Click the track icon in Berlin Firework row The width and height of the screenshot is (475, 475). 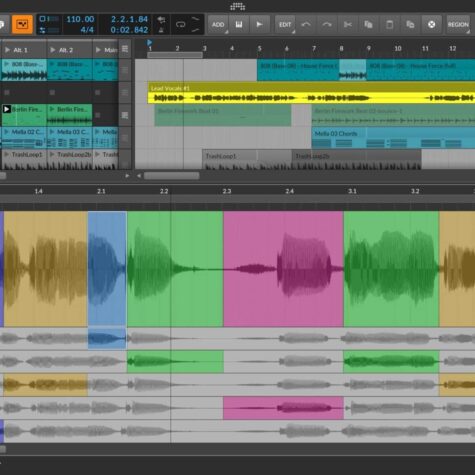click(x=125, y=115)
